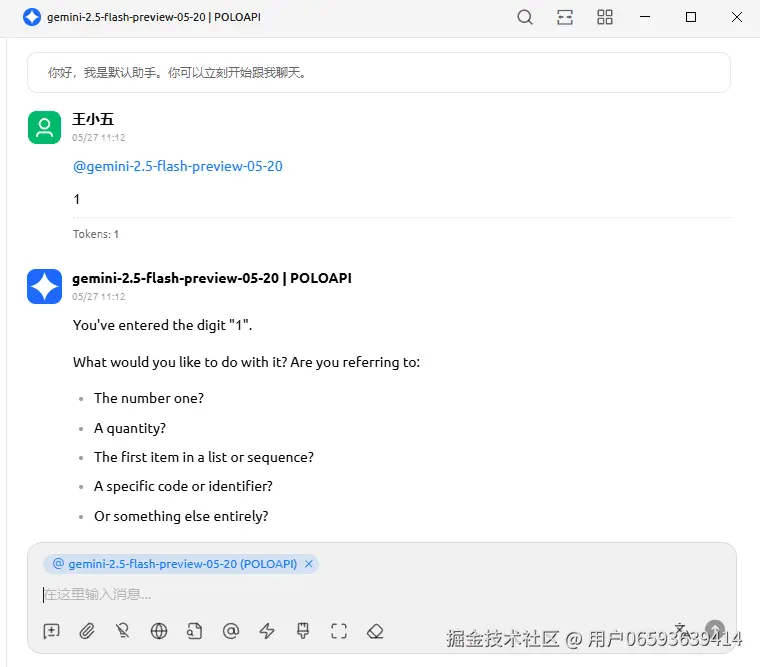Attach a file with the paperclip icon
This screenshot has width=760, height=667.
pos(87,631)
